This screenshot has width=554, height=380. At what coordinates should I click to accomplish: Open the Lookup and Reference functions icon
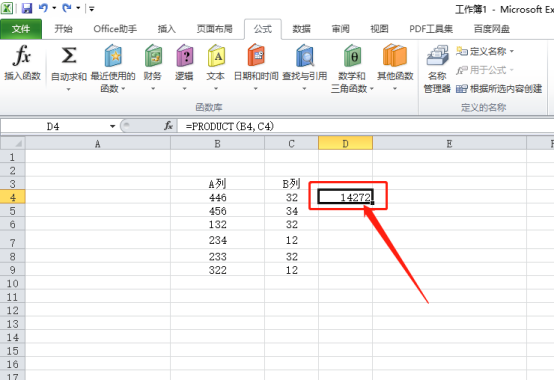coord(305,55)
